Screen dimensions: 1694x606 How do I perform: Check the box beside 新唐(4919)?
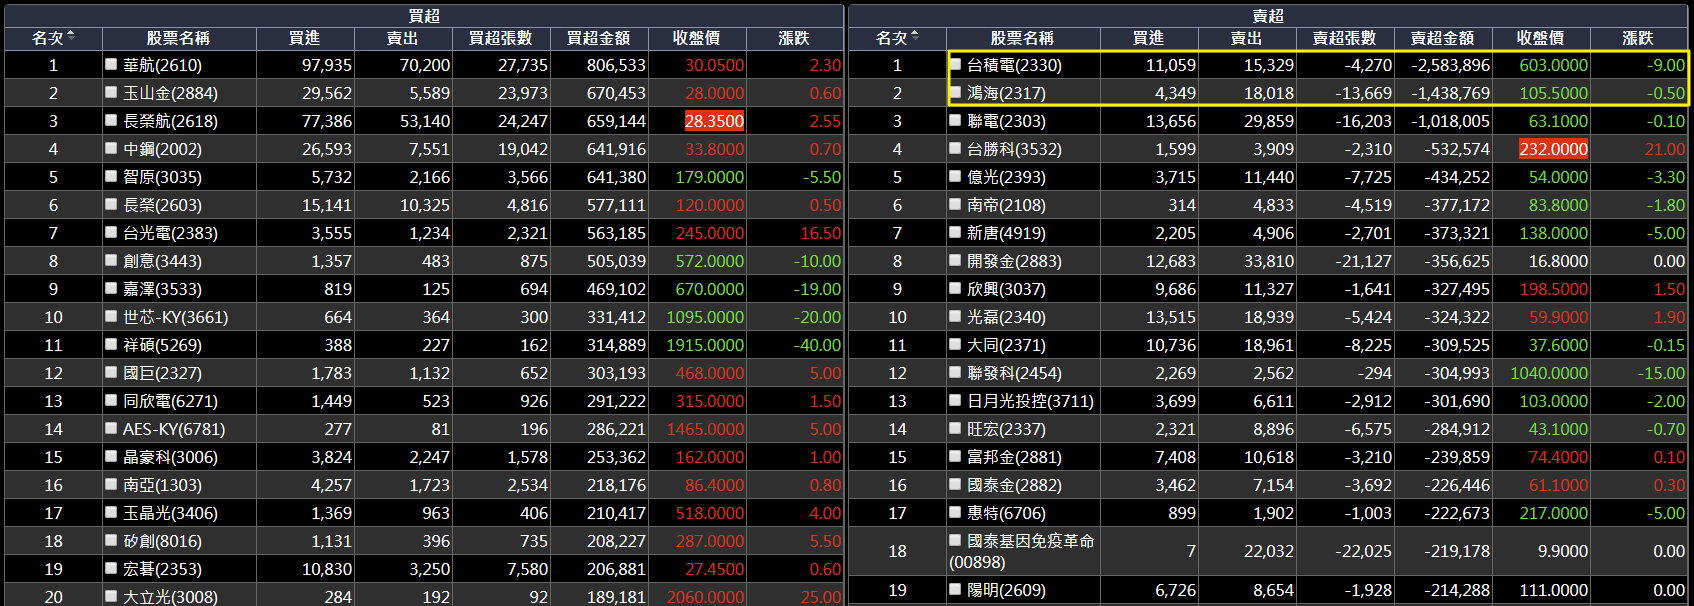955,232
